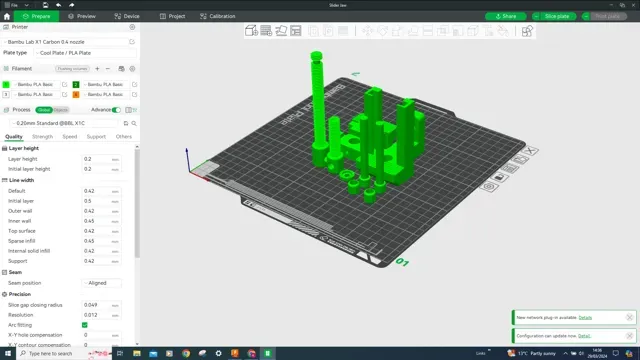Screen dimensions: 640x360
Task: Open filament 2 Bambu PLA Basic dropdown
Action: [x=105, y=84]
